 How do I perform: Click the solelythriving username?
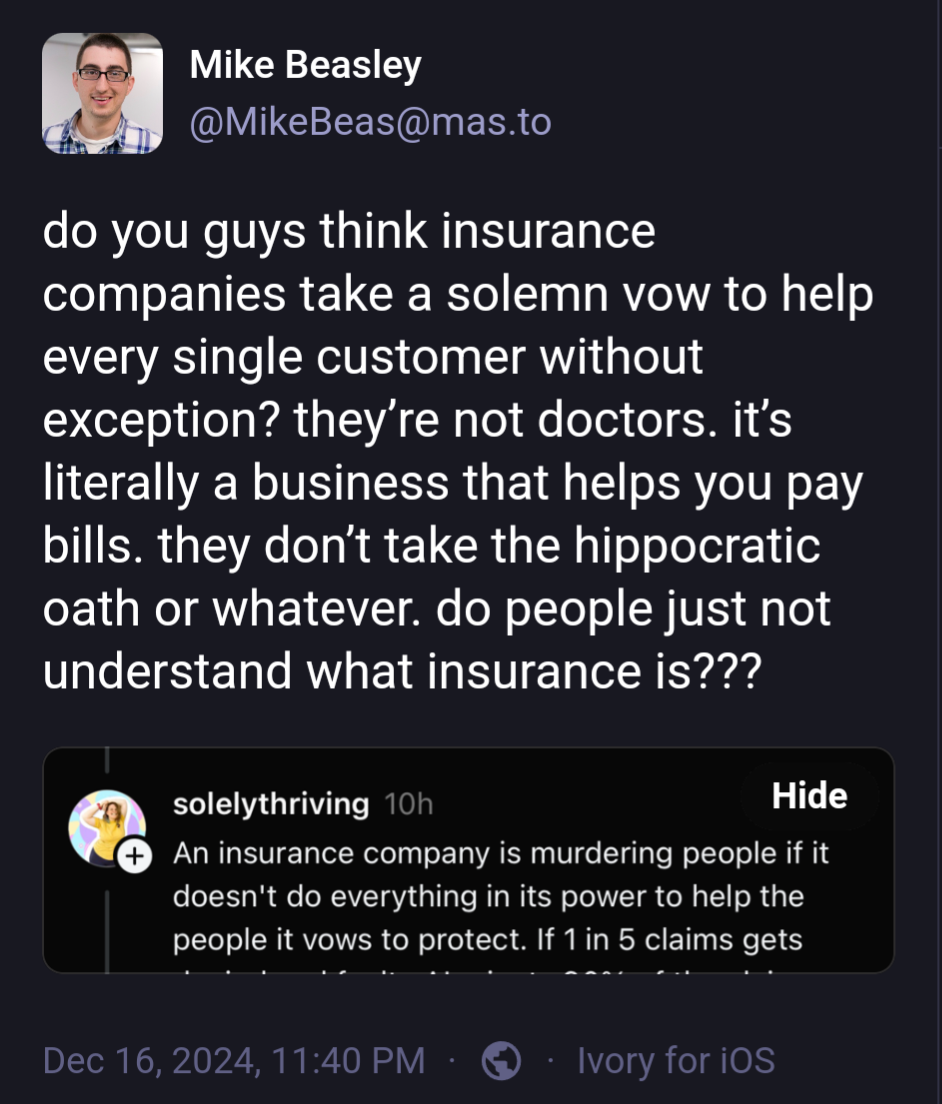point(271,804)
